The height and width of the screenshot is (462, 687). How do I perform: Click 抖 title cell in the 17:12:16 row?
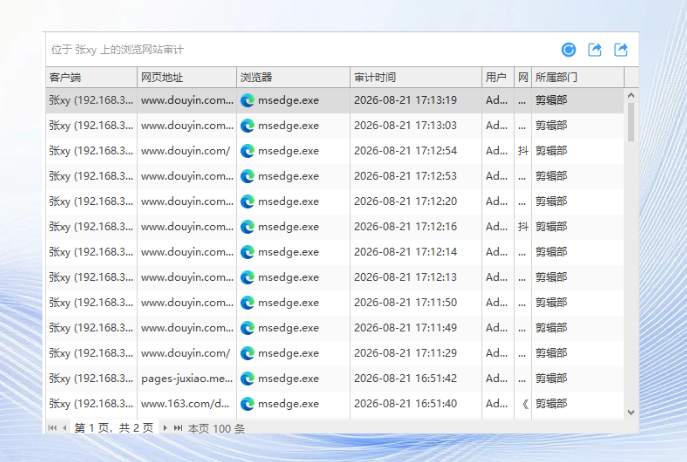coord(523,227)
